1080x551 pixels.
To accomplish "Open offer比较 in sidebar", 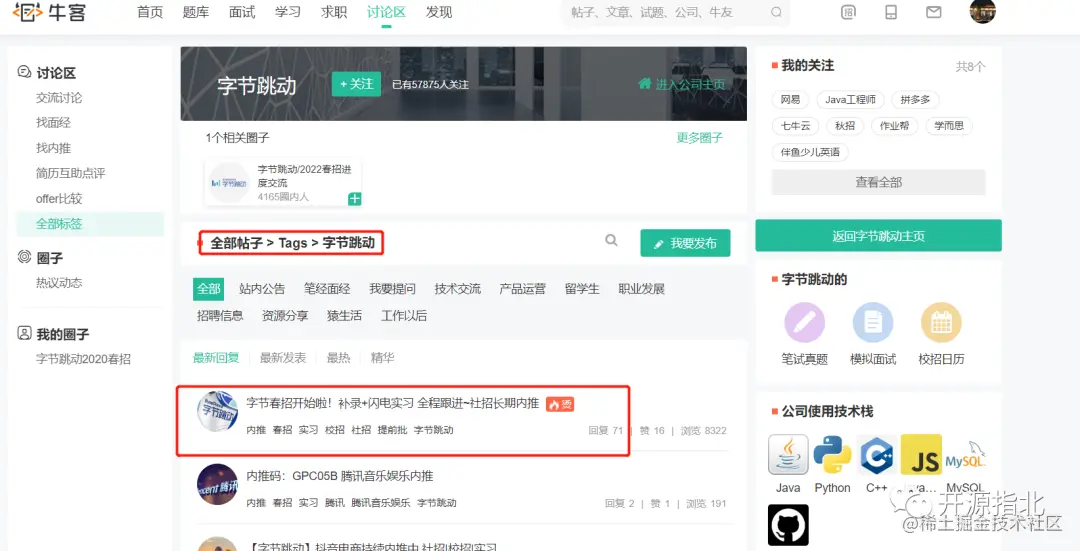I will tap(59, 198).
